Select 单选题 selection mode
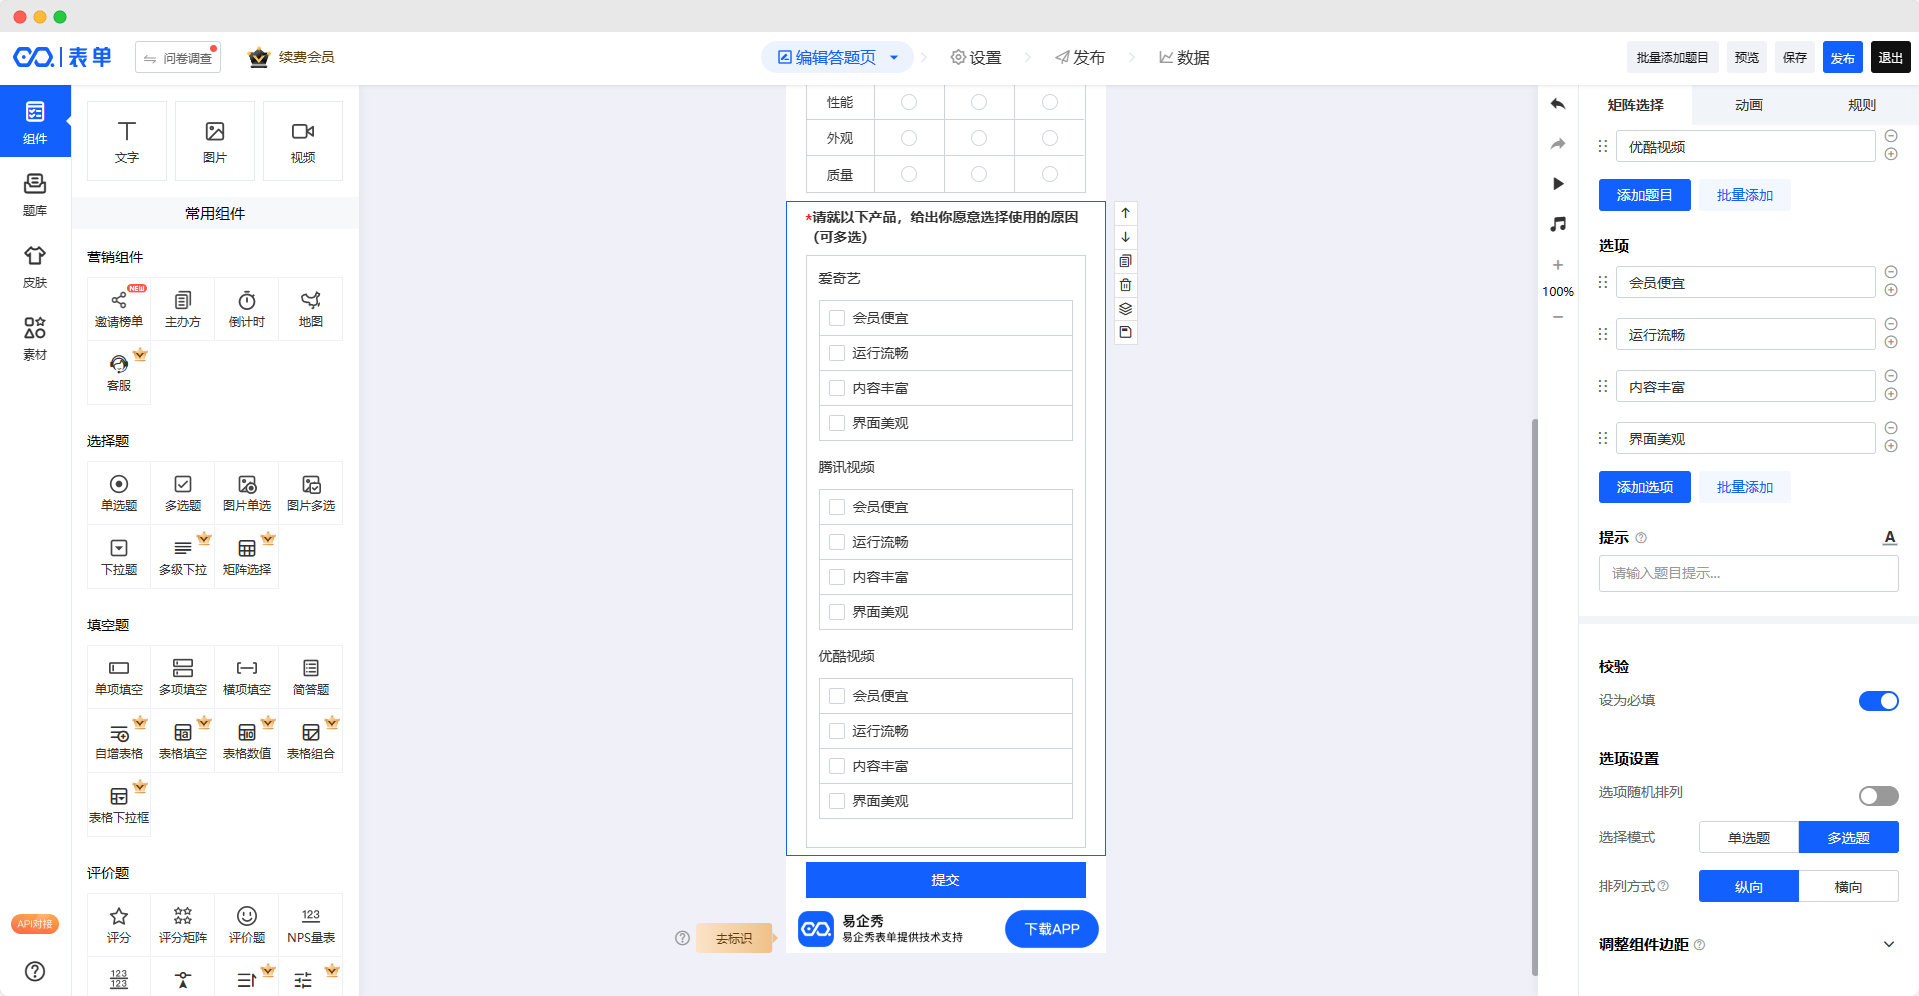Screen dimensions: 1919x996 1749,837
